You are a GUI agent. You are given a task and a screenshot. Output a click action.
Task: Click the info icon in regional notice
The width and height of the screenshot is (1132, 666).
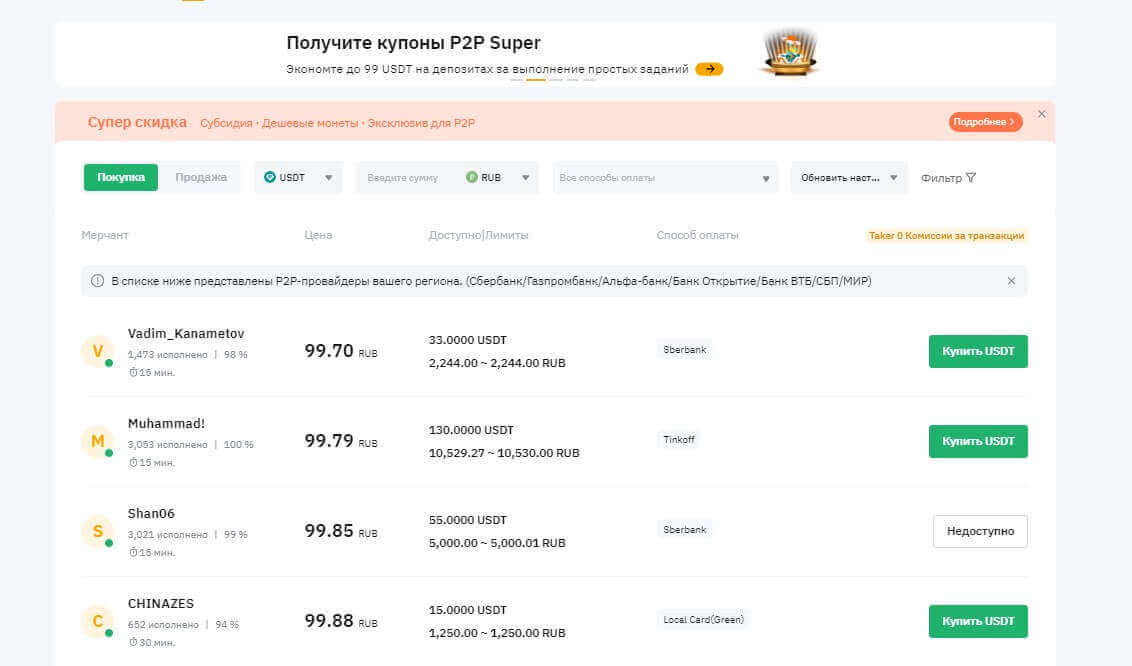[x=97, y=281]
